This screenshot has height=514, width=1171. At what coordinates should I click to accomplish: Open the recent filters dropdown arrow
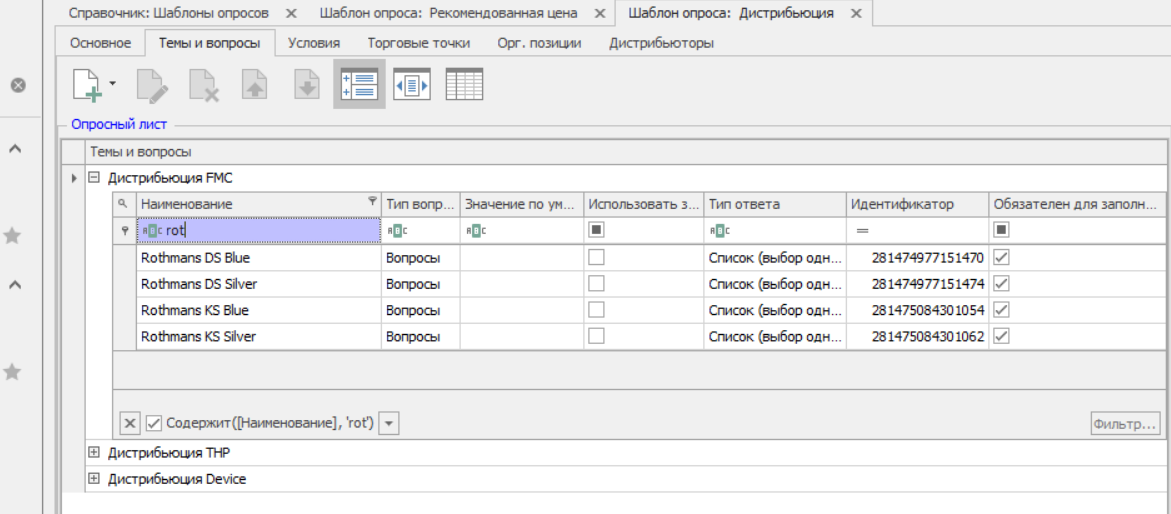[x=391, y=424]
